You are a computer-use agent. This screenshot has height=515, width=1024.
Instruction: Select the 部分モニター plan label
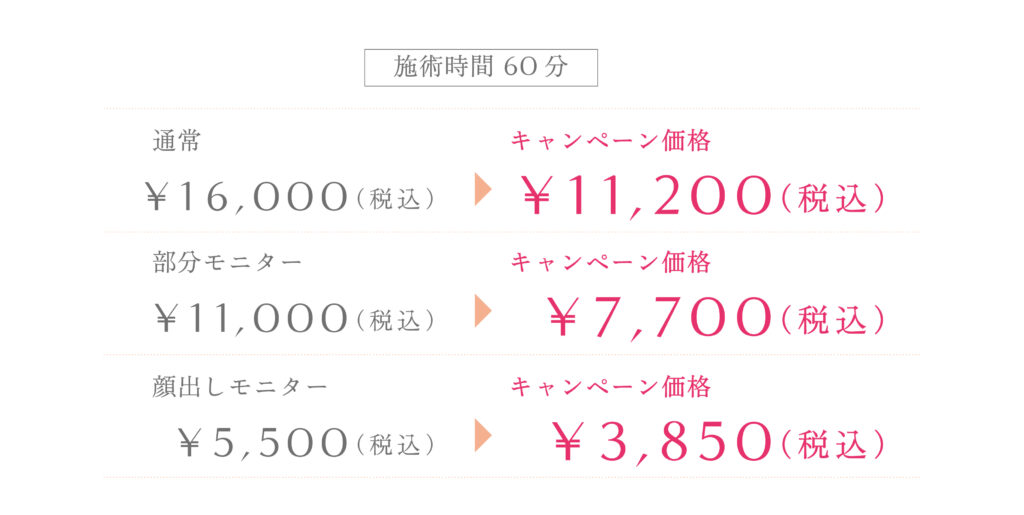point(227,263)
